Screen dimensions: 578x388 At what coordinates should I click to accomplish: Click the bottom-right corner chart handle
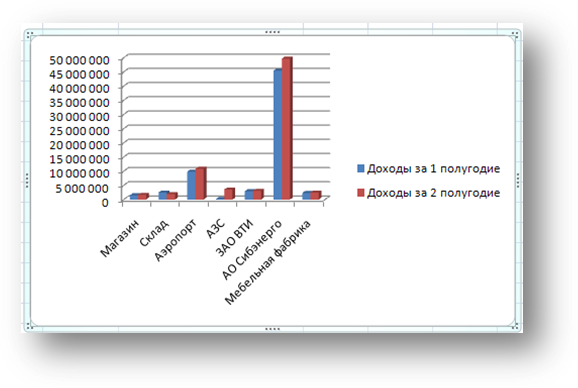pos(515,326)
